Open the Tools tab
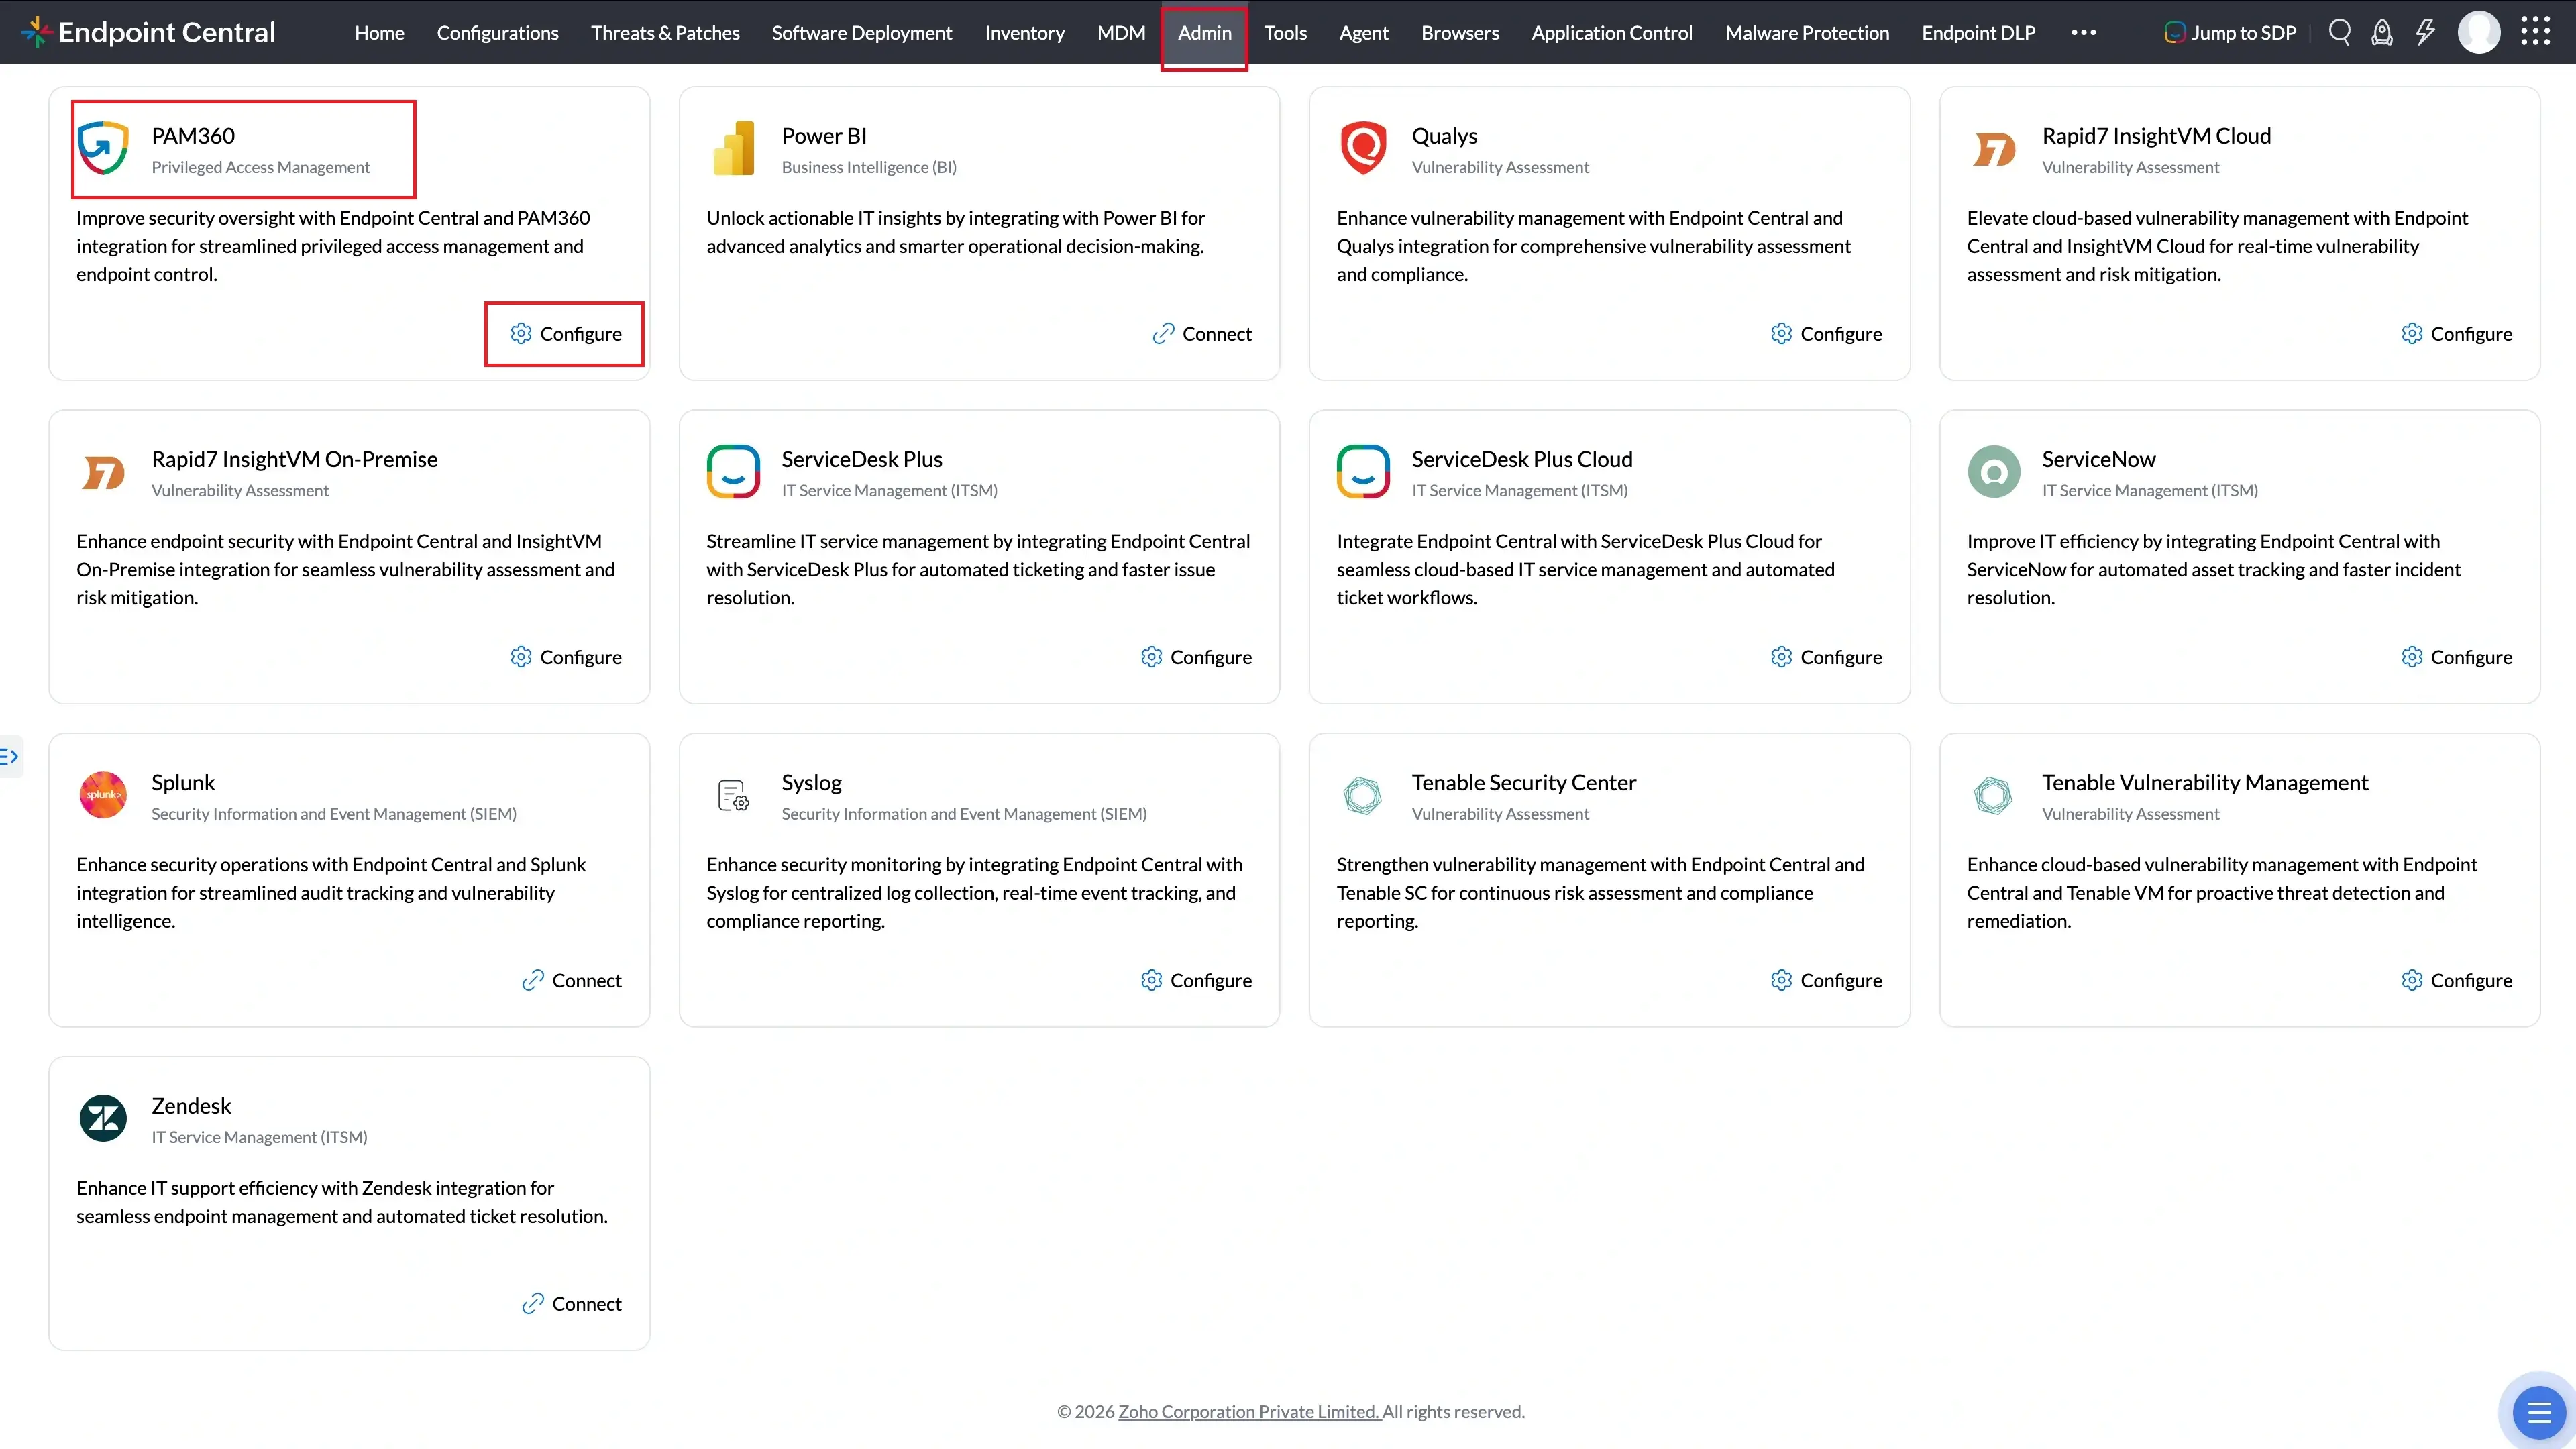The image size is (2576, 1449). pyautogui.click(x=1285, y=32)
